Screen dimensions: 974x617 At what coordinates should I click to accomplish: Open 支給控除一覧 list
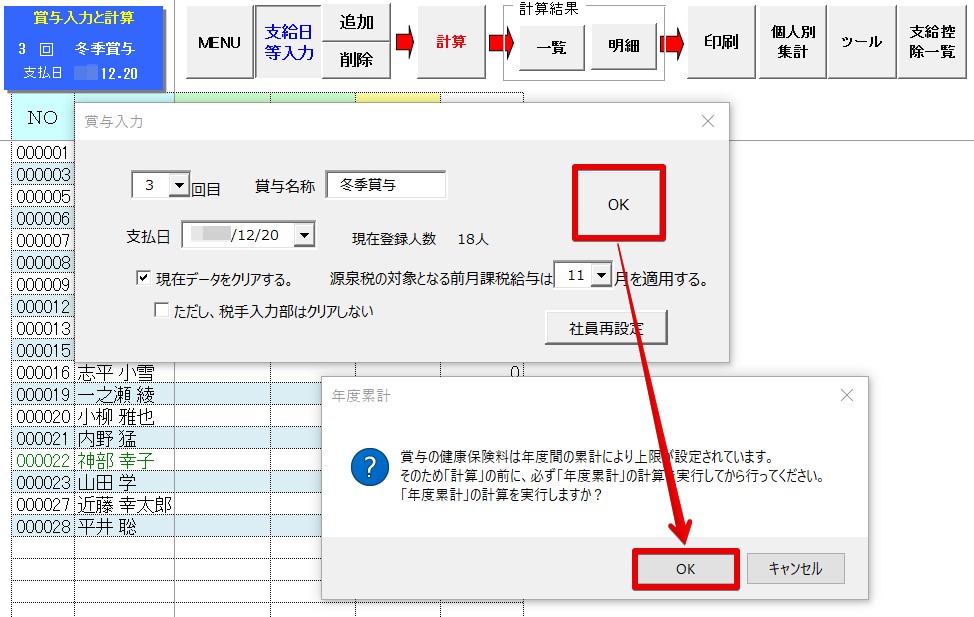tap(932, 42)
